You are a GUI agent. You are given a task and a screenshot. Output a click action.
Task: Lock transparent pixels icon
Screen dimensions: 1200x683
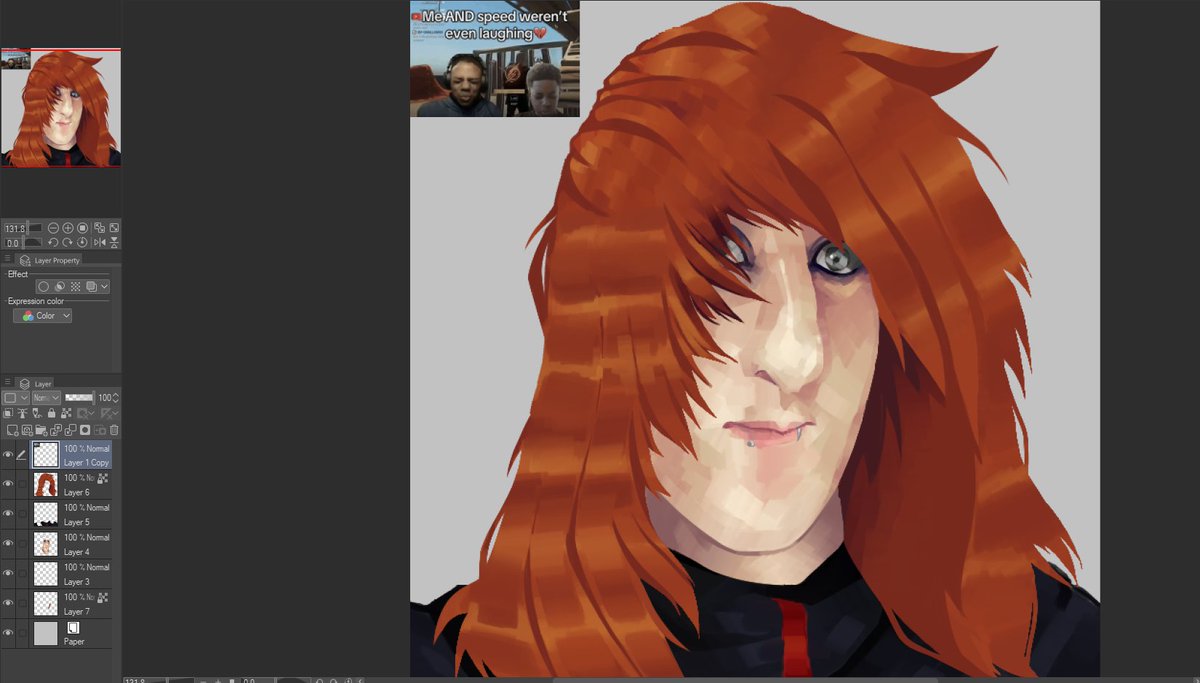[x=66, y=413]
